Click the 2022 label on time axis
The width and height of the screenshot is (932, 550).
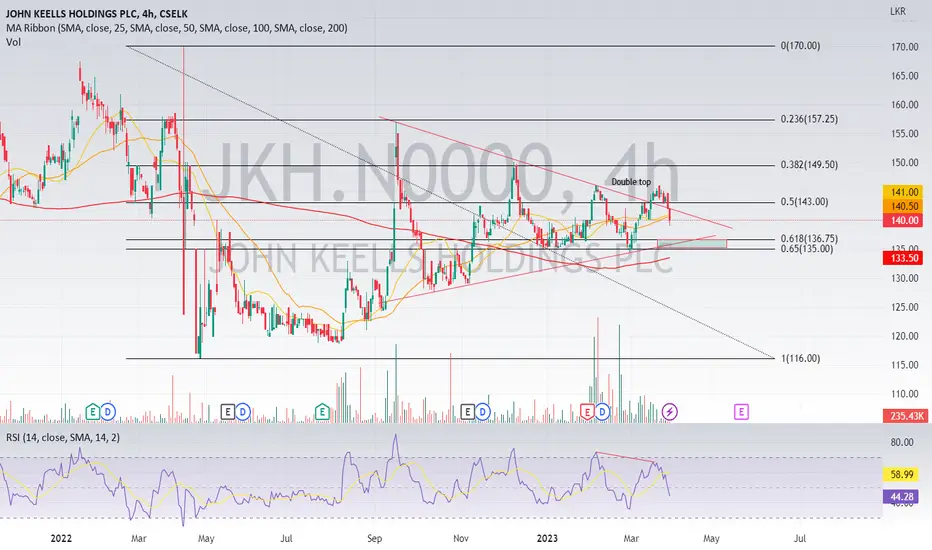pos(61,539)
